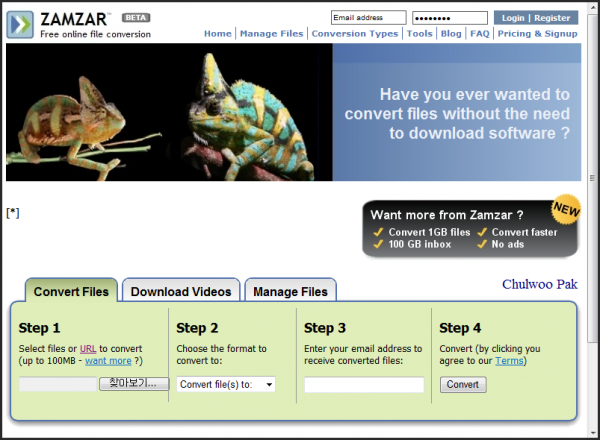Follow the 'want more' link
Screen dimensions: 600x440
pos(108,359)
